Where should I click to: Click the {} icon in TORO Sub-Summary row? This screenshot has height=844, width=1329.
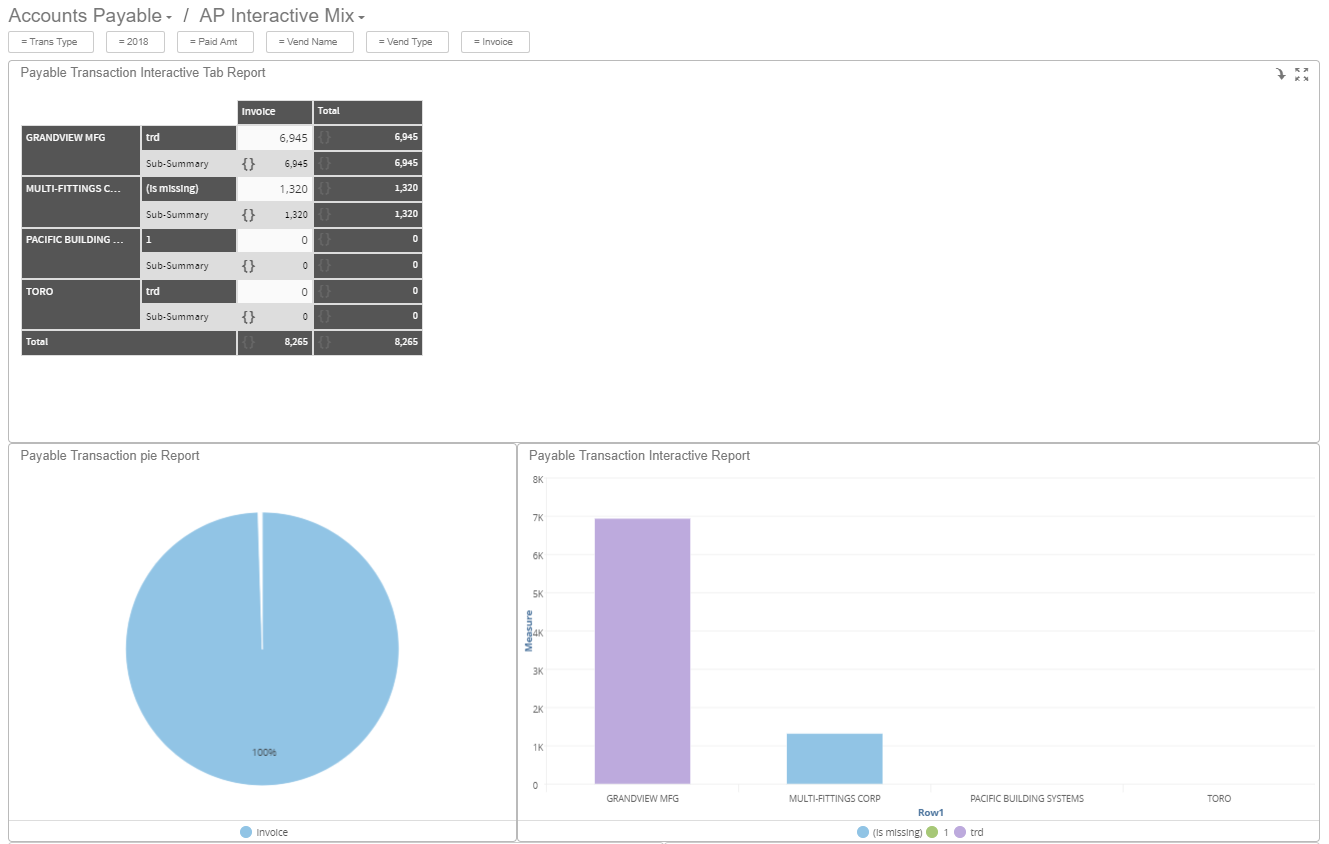[x=249, y=316]
